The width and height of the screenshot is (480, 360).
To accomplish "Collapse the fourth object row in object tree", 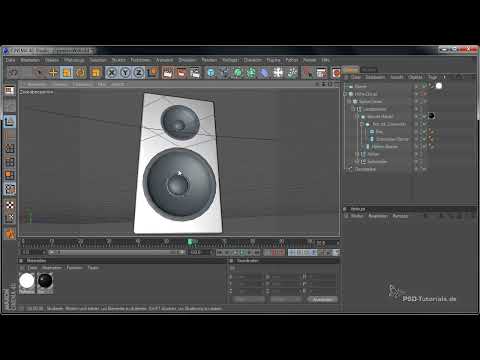I will point(354,109).
